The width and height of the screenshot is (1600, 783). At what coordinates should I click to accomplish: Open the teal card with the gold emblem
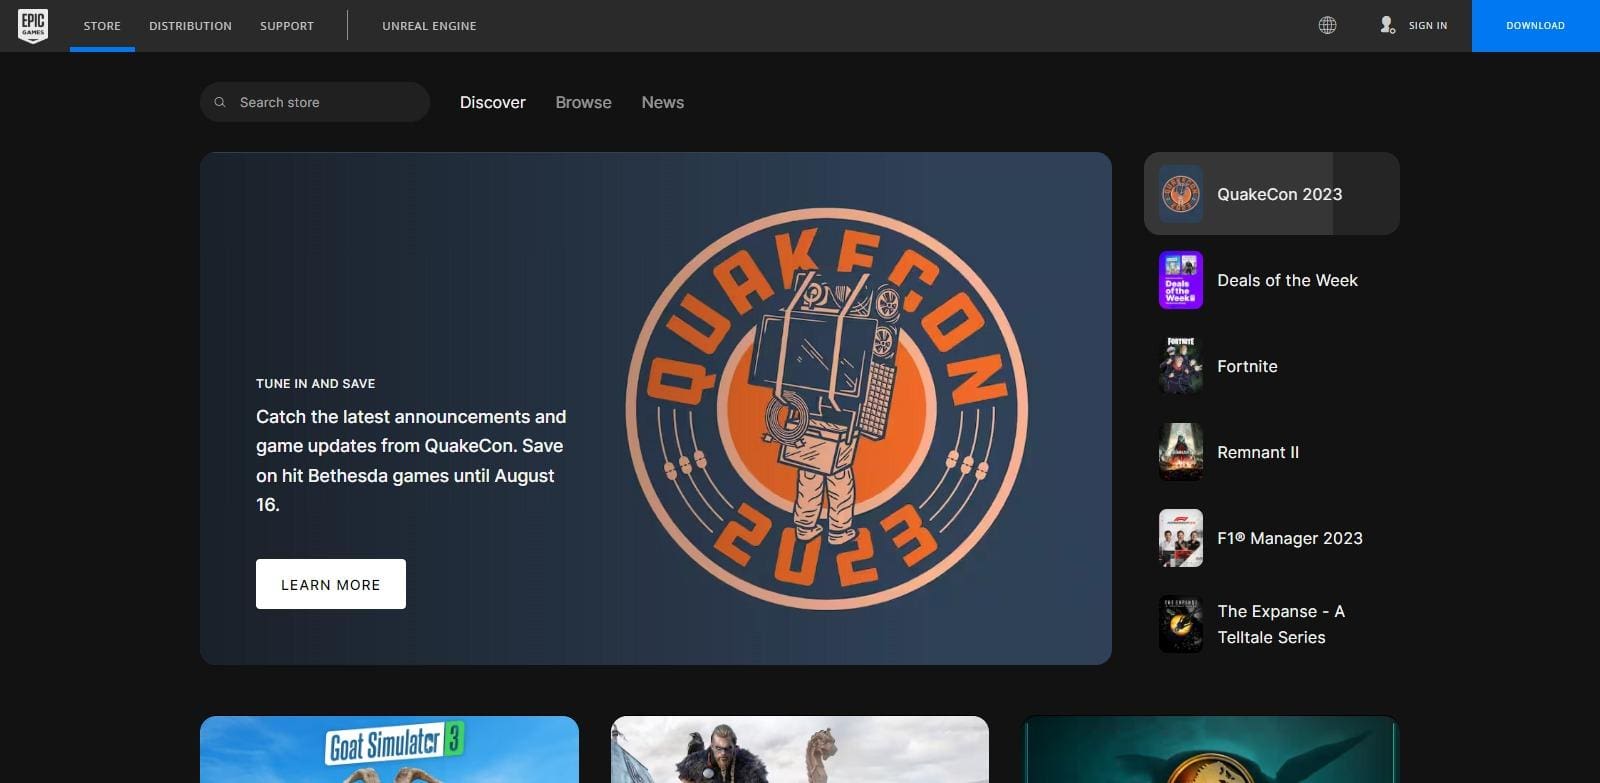1210,750
